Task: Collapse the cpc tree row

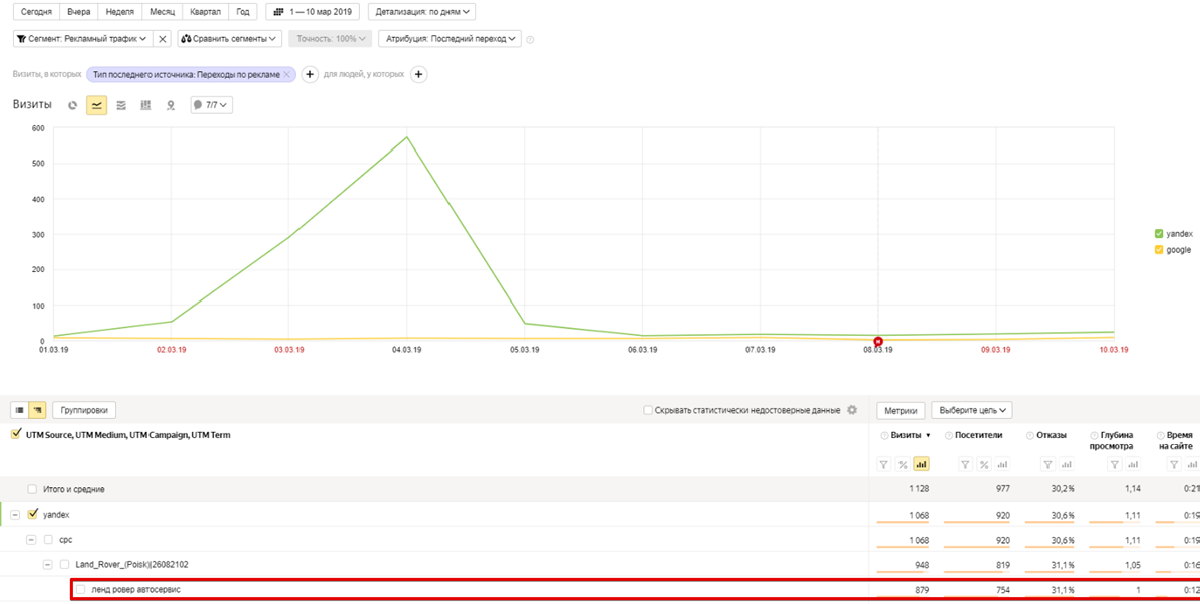Action: 32,539
